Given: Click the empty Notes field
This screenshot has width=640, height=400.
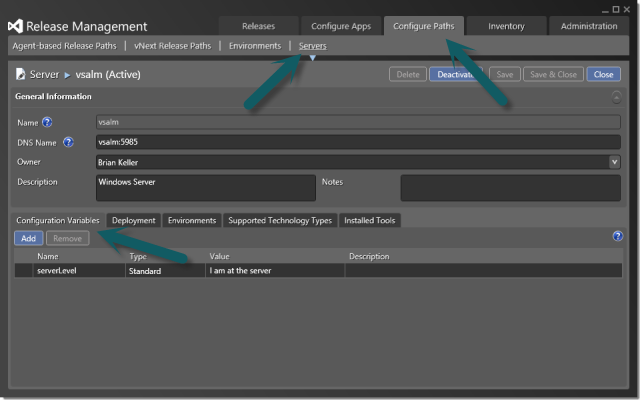Looking at the screenshot, I should (511, 188).
